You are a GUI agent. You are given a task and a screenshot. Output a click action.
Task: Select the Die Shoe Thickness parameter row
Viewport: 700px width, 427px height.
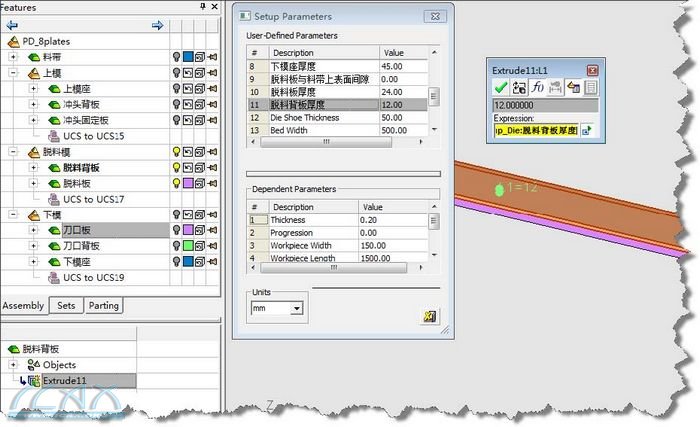coord(337,117)
